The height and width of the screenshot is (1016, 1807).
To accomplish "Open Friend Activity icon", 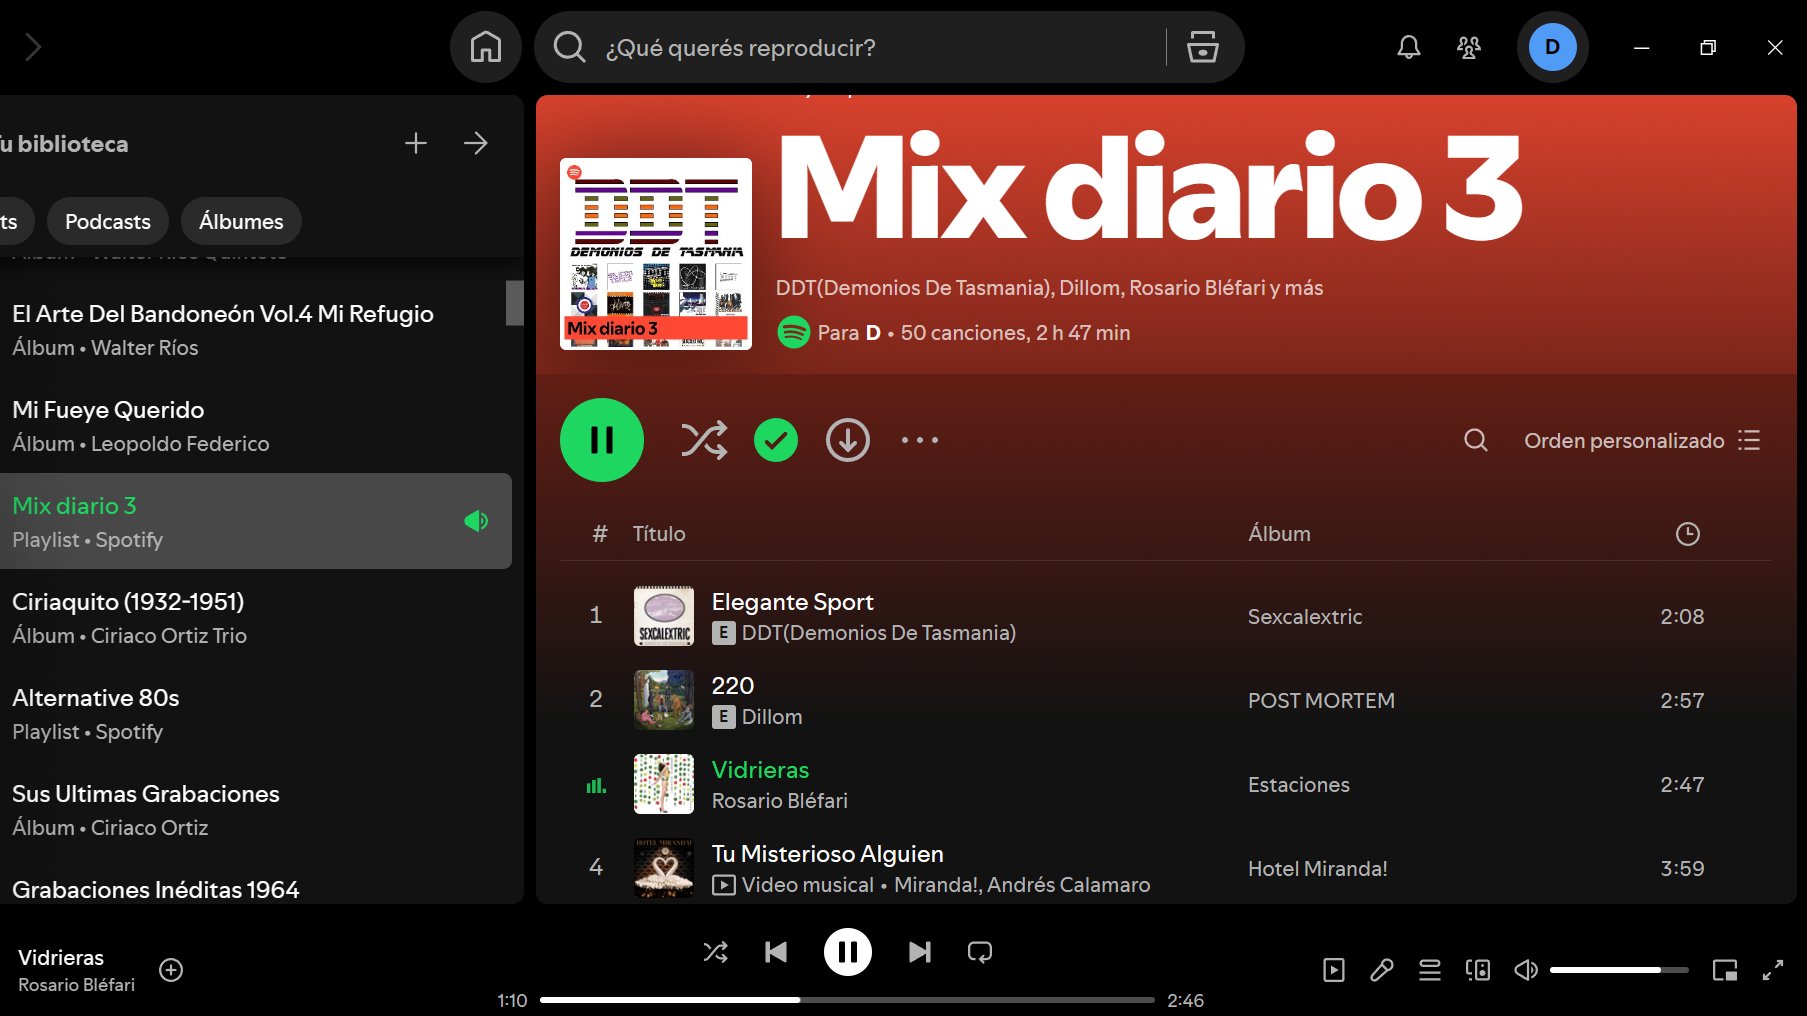I will [1469, 47].
